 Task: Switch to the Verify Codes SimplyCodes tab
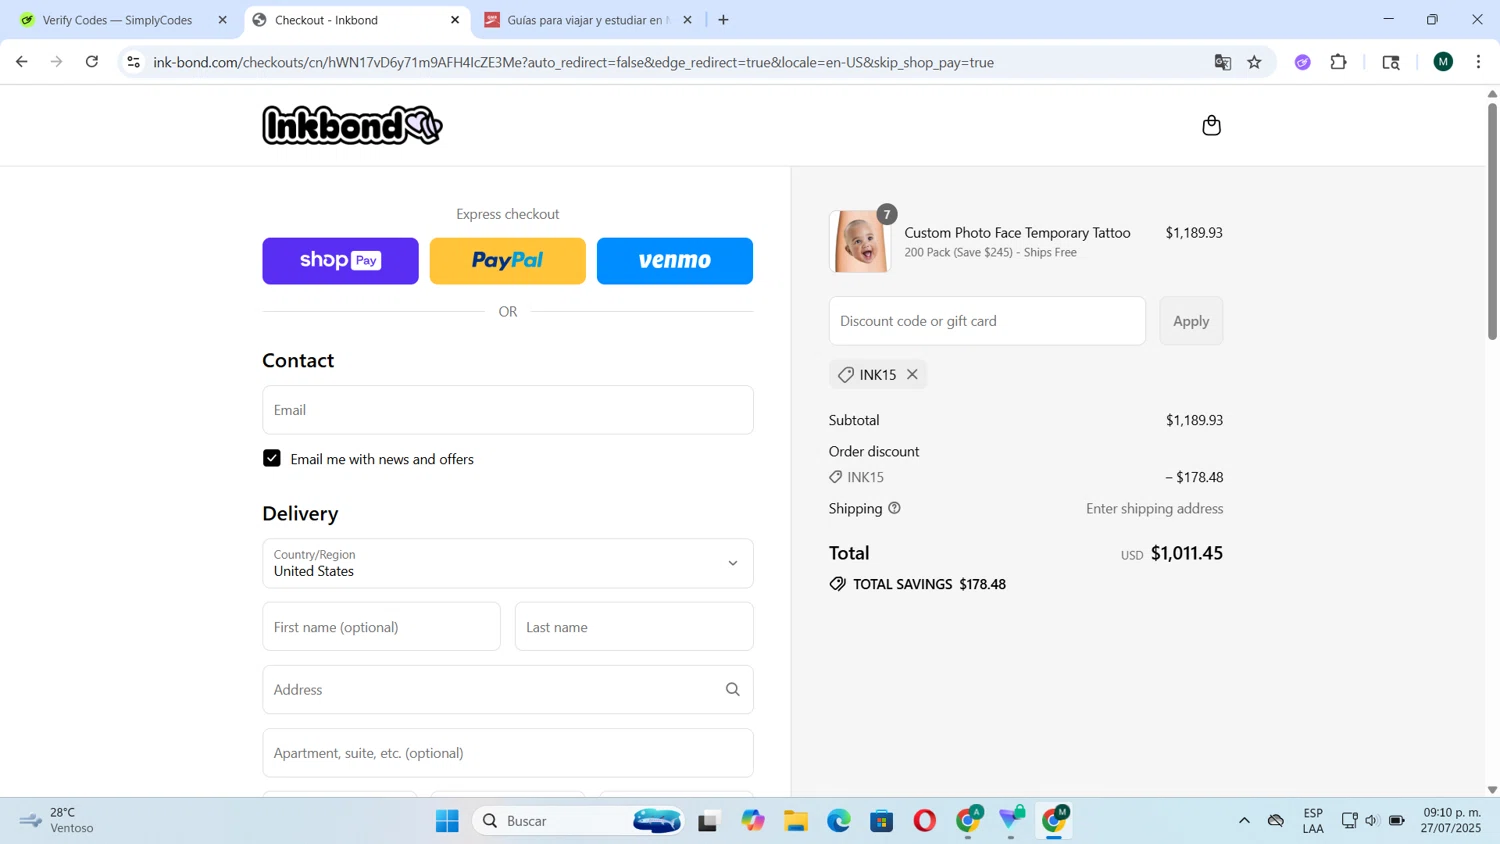tap(116, 20)
